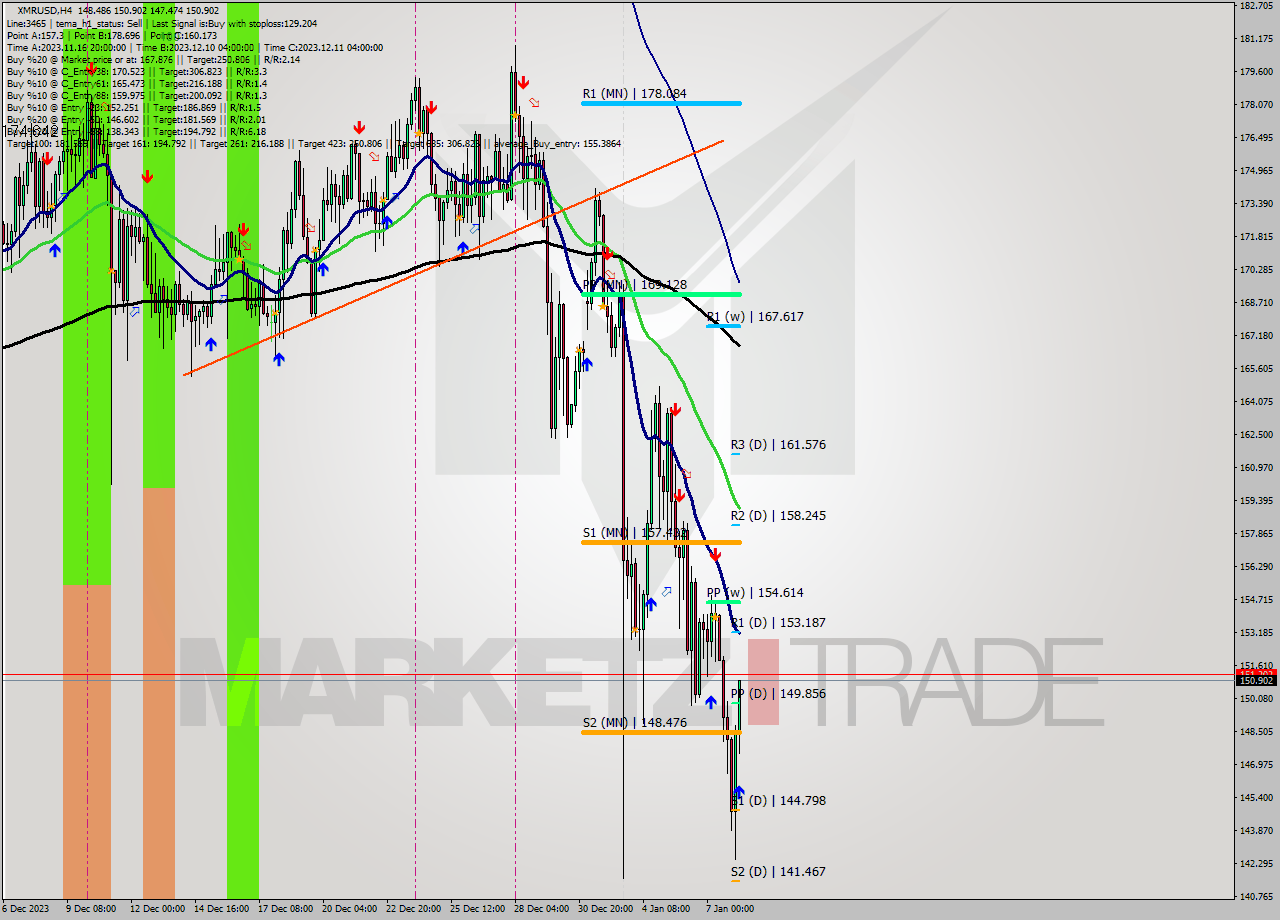Click the 146.975 price axis value
This screenshot has height=920, width=1280.
(x=1255, y=764)
